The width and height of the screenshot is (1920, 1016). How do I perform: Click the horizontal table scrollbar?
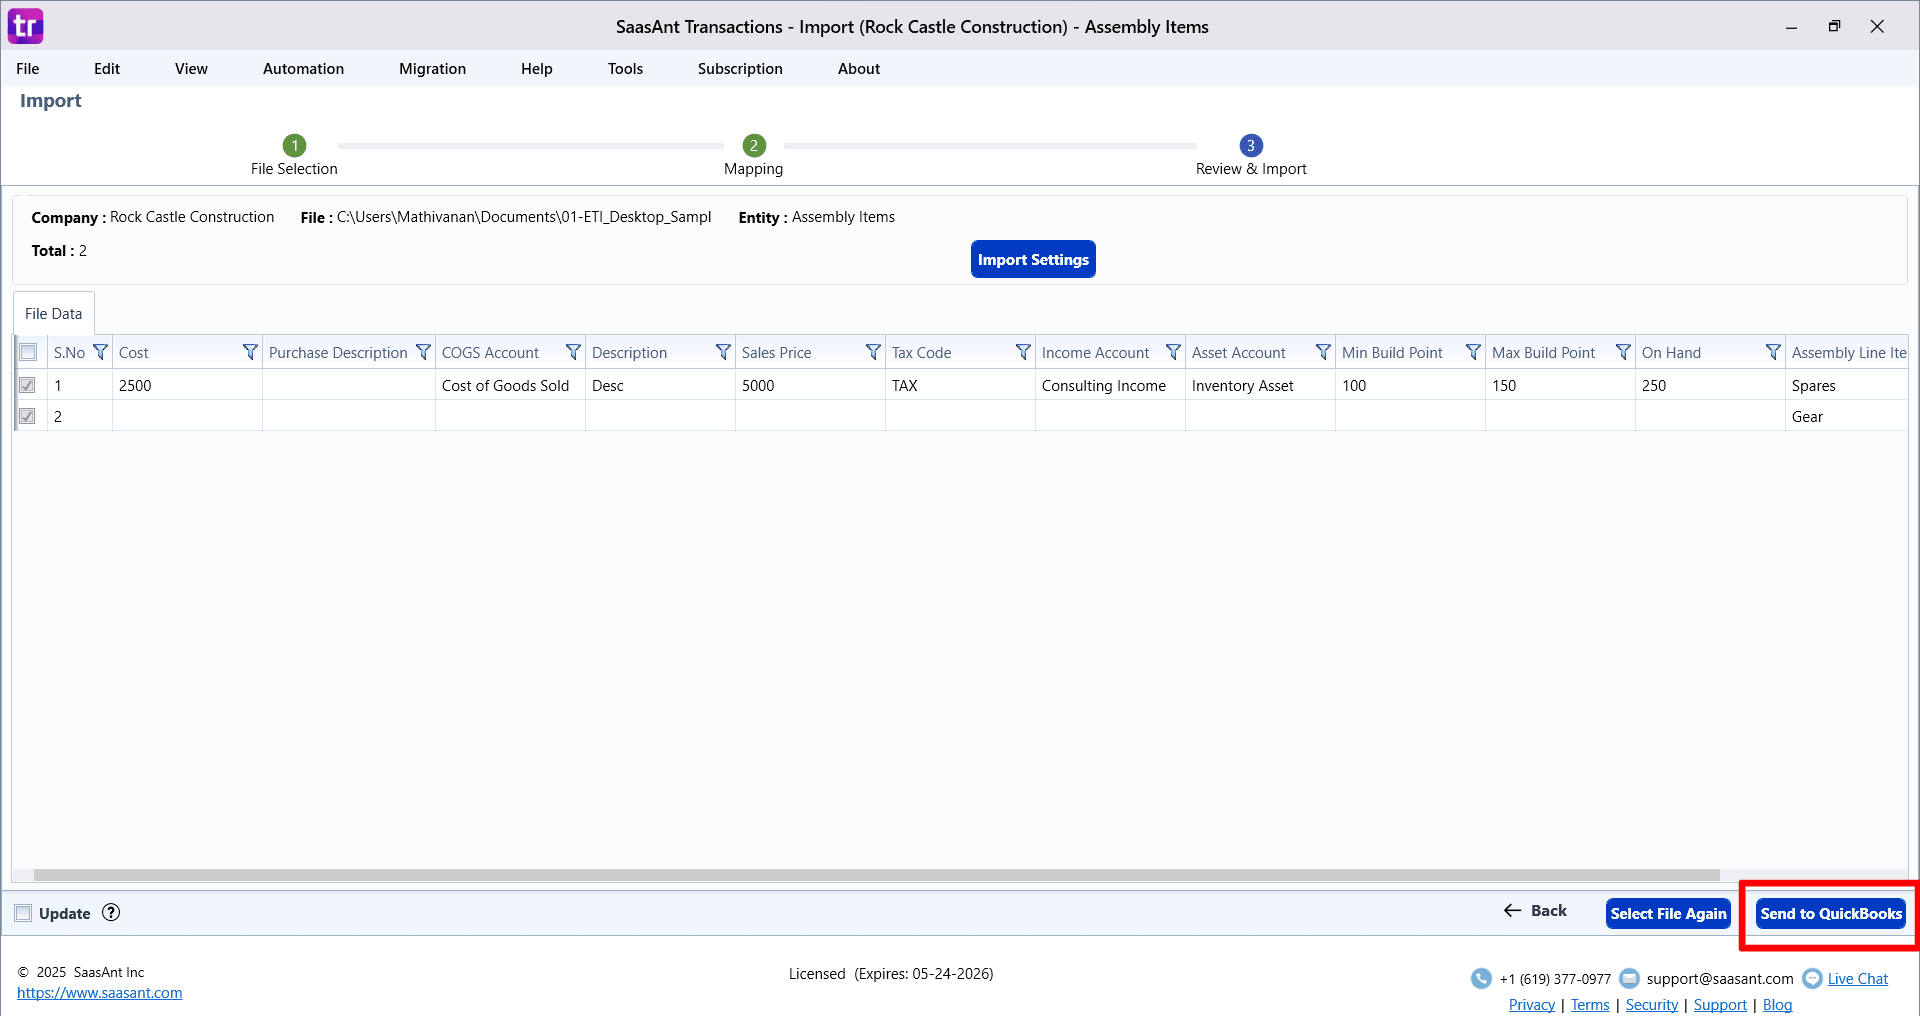click(x=876, y=875)
